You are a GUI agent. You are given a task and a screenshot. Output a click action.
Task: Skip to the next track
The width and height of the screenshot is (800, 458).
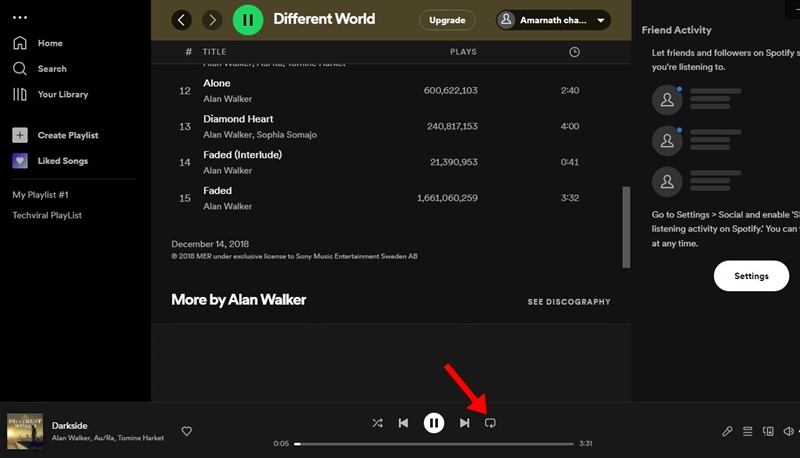(464, 423)
